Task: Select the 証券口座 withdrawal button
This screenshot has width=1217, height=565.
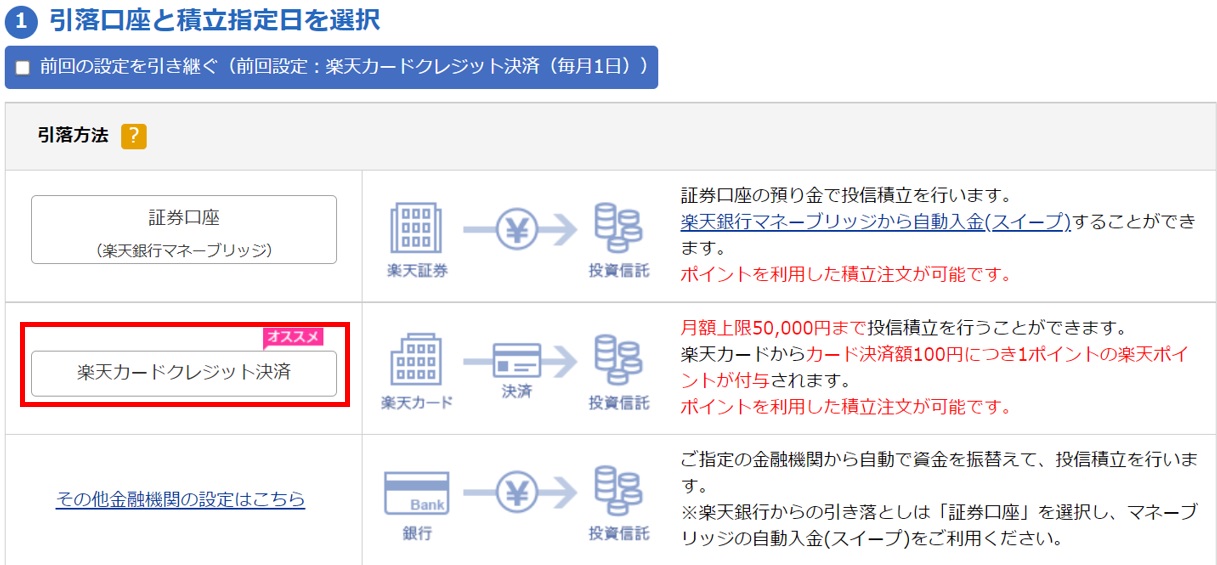Action: [184, 230]
